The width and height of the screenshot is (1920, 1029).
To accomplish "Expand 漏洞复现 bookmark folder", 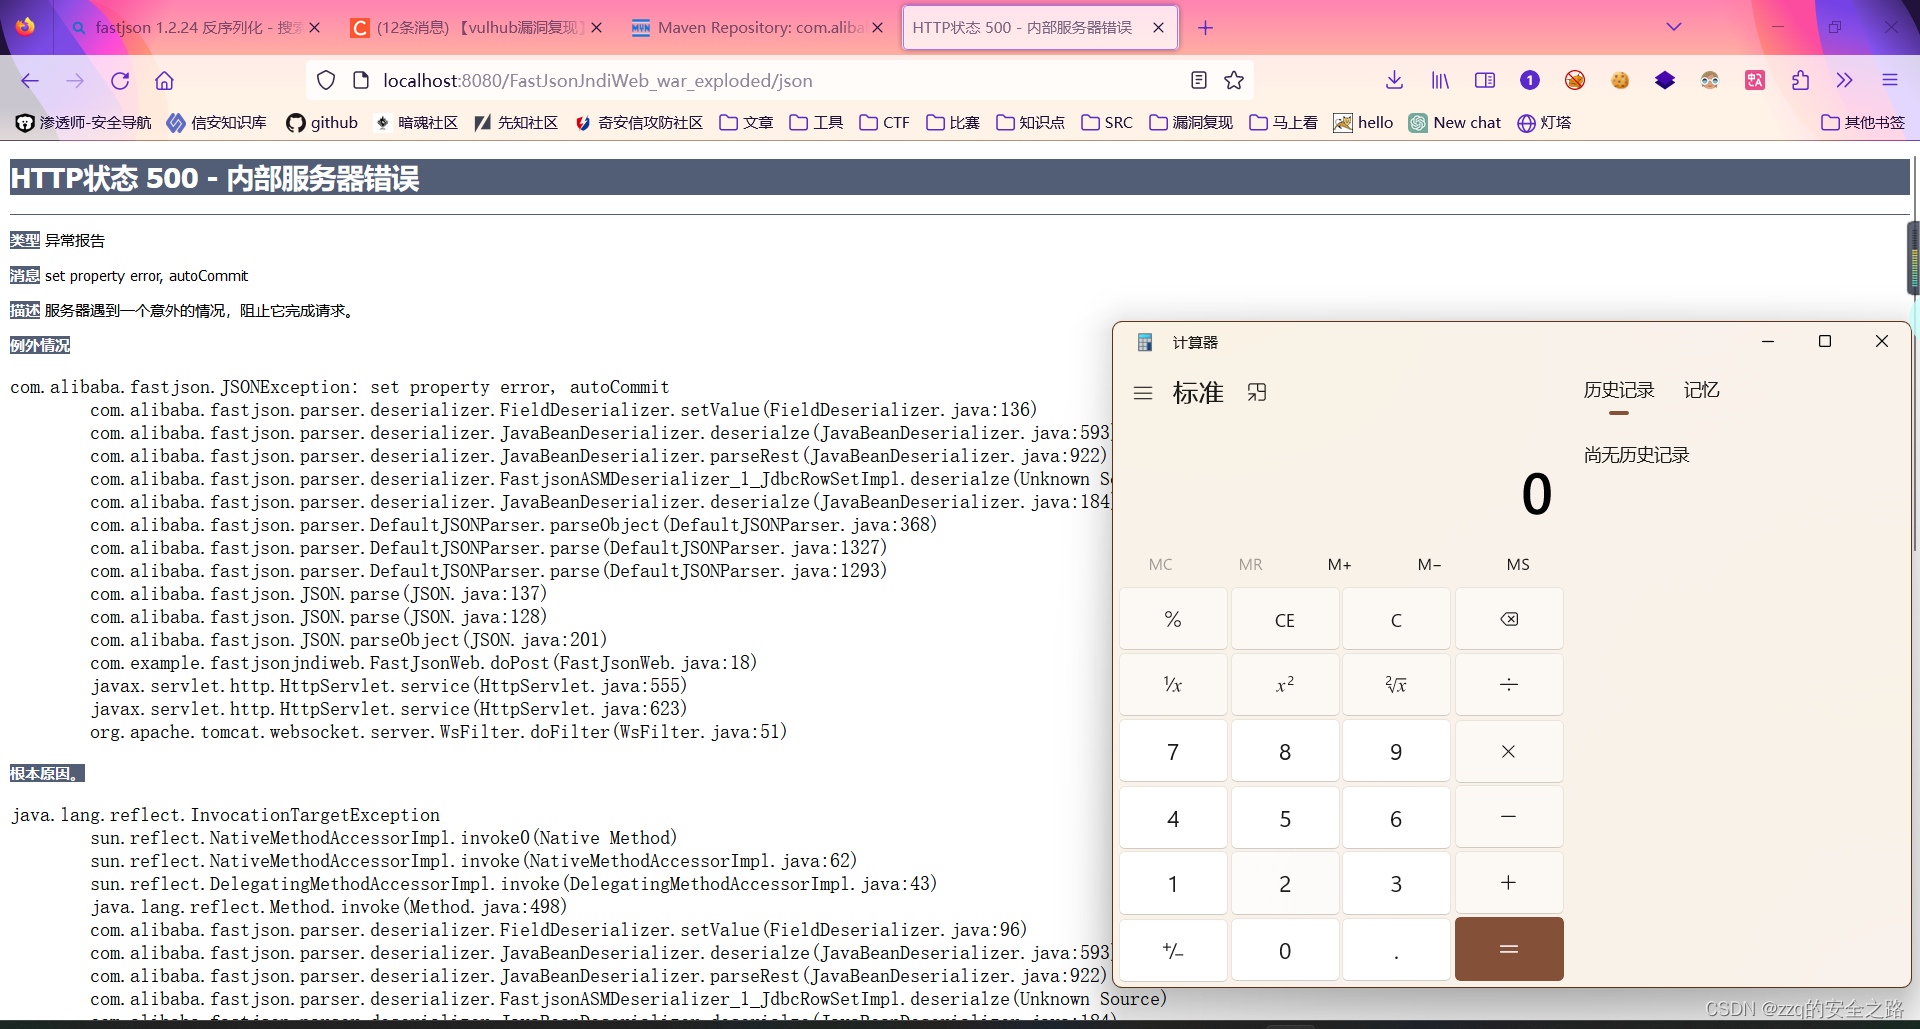I will [x=1191, y=123].
